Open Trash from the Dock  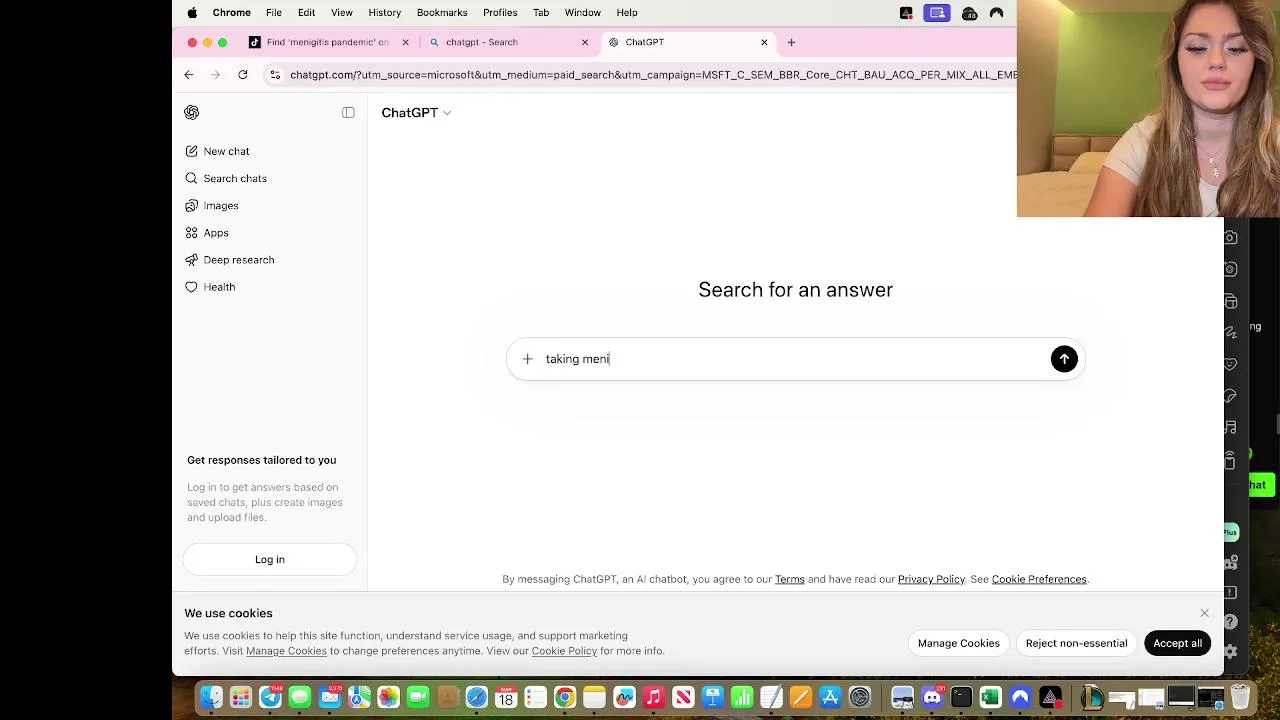pos(1240,697)
